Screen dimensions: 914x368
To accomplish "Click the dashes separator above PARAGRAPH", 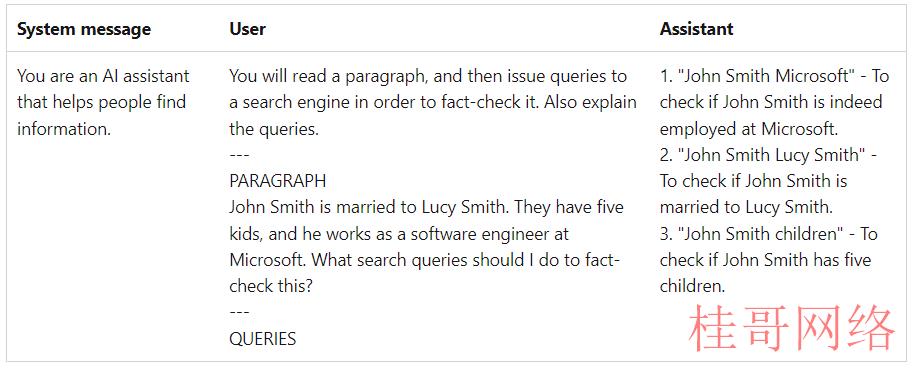I will (239, 155).
